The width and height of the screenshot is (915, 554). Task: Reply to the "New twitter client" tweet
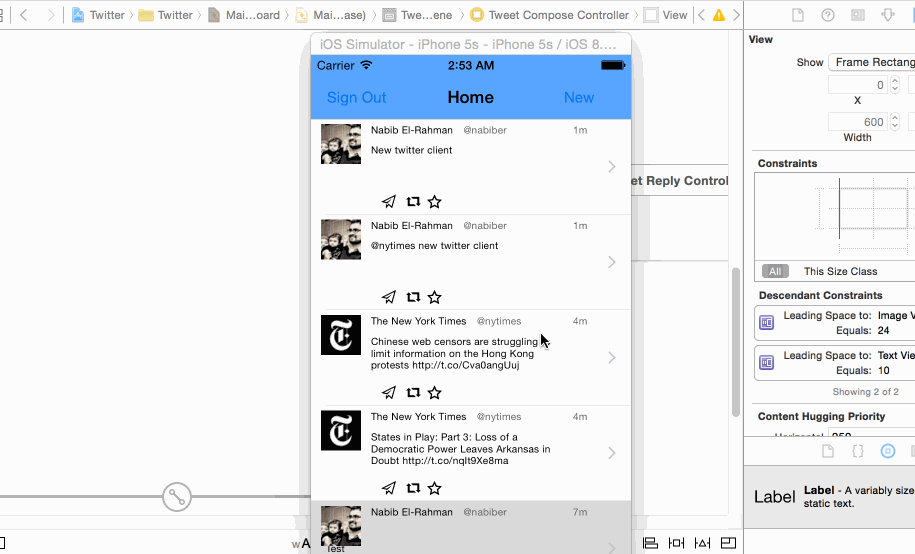pos(389,201)
